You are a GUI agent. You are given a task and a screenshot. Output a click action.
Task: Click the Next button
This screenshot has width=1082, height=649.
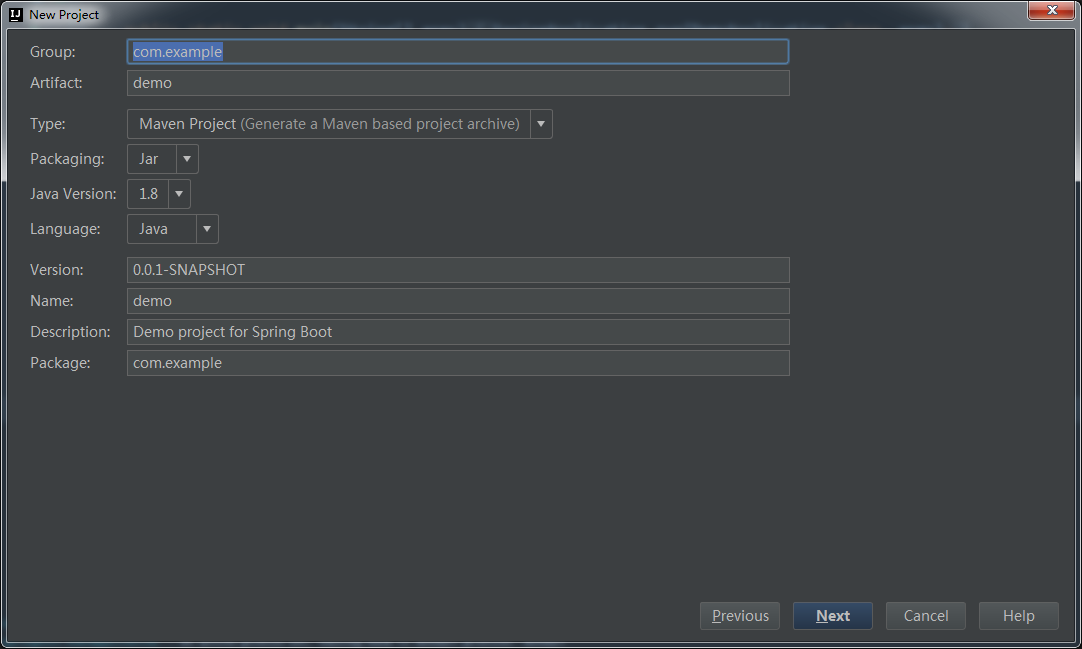(x=832, y=615)
